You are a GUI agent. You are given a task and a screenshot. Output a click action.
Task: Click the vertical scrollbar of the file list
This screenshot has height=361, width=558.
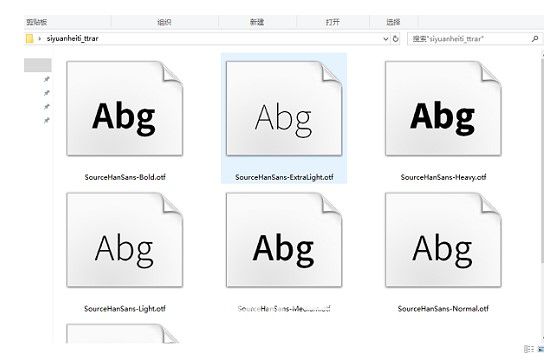[542, 160]
